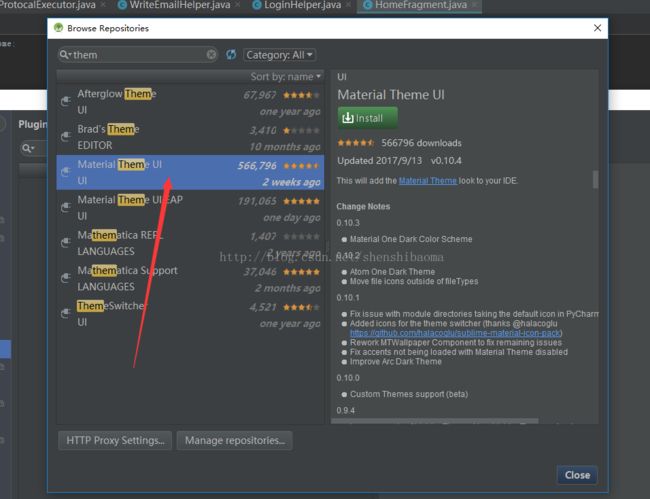
Task: Select the Mathematica Support plugin row
Action: point(190,279)
